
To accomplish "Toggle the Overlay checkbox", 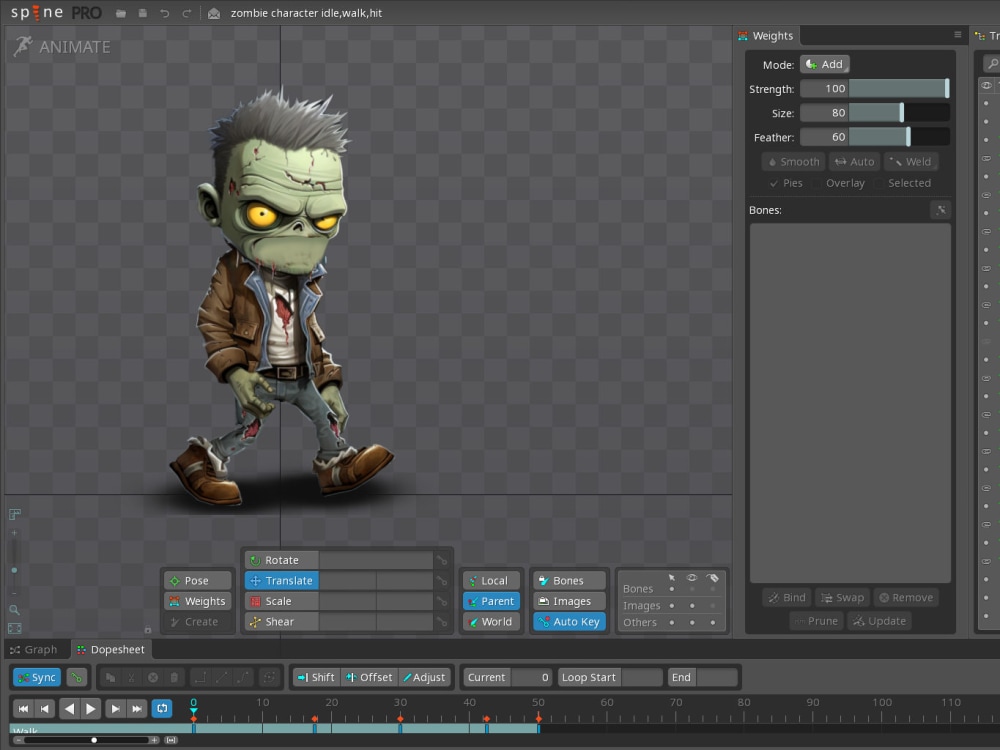I will tap(839, 183).
